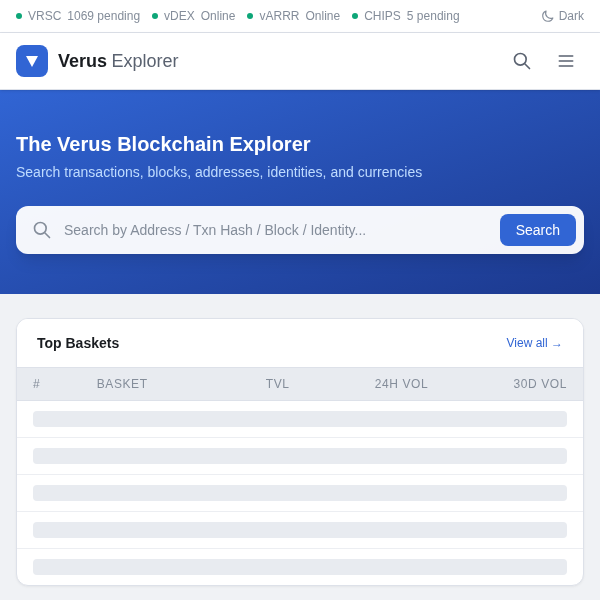The height and width of the screenshot is (600, 600).
Task: Click the magnifier icon in search box
Action: coord(42,230)
